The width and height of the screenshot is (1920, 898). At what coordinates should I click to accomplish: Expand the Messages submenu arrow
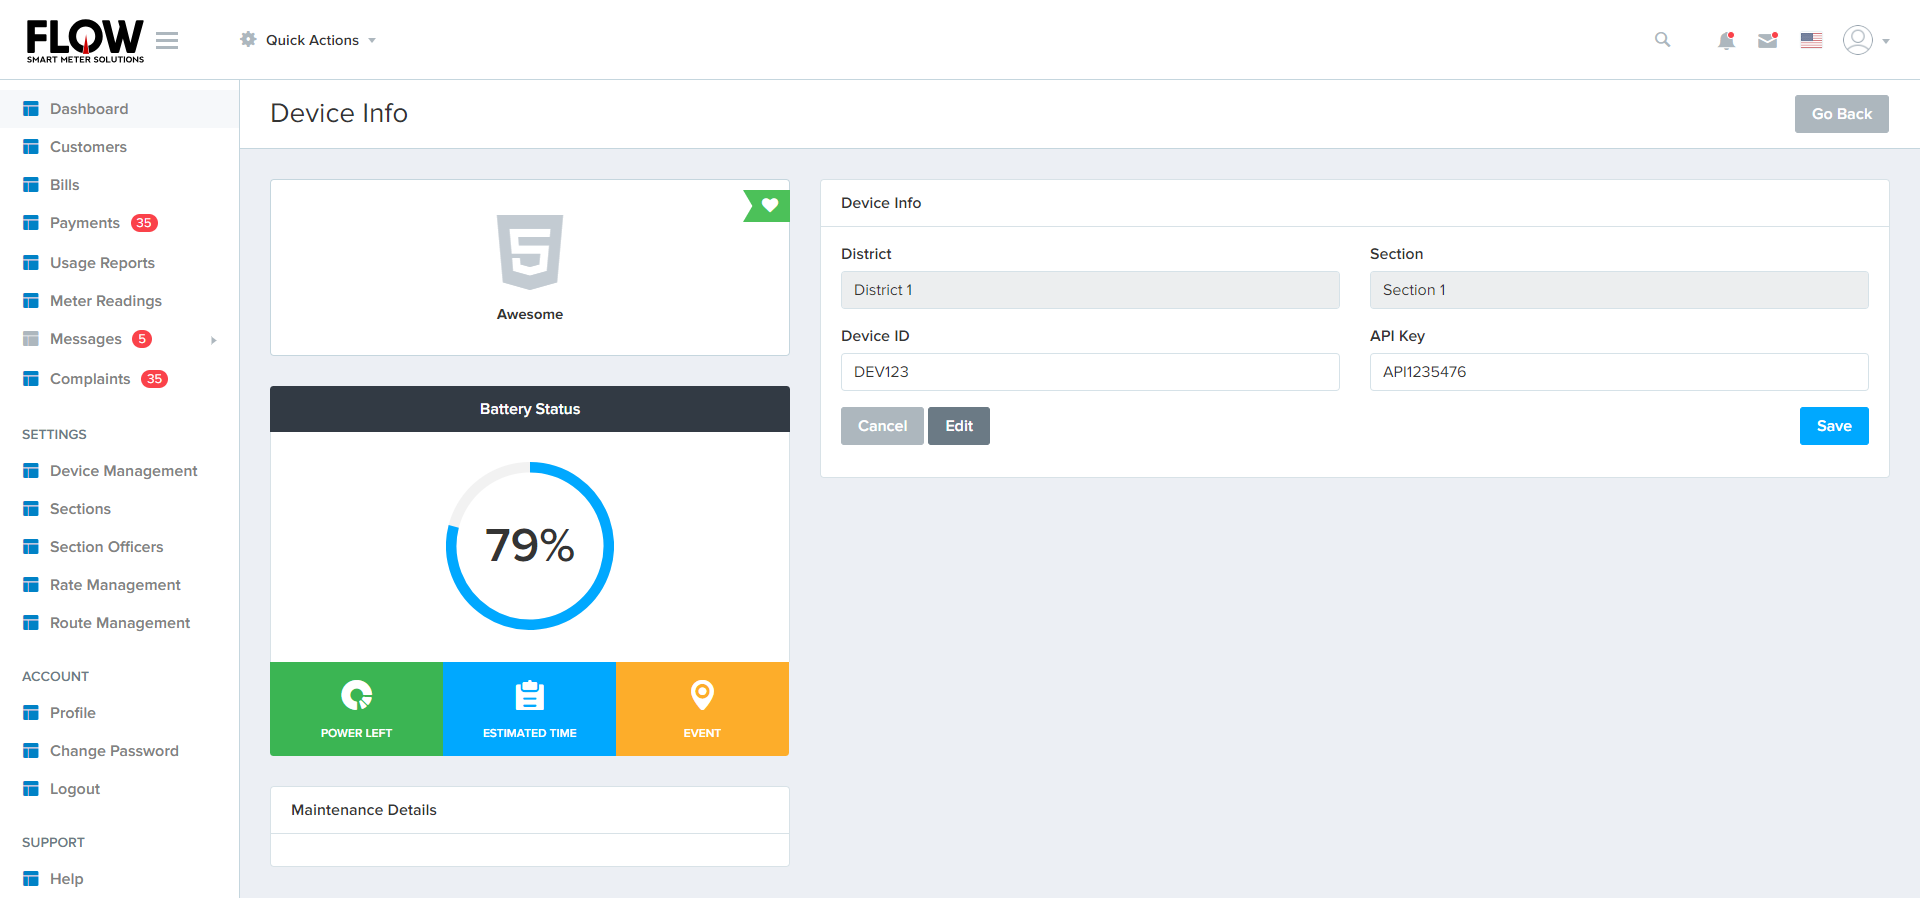213,340
